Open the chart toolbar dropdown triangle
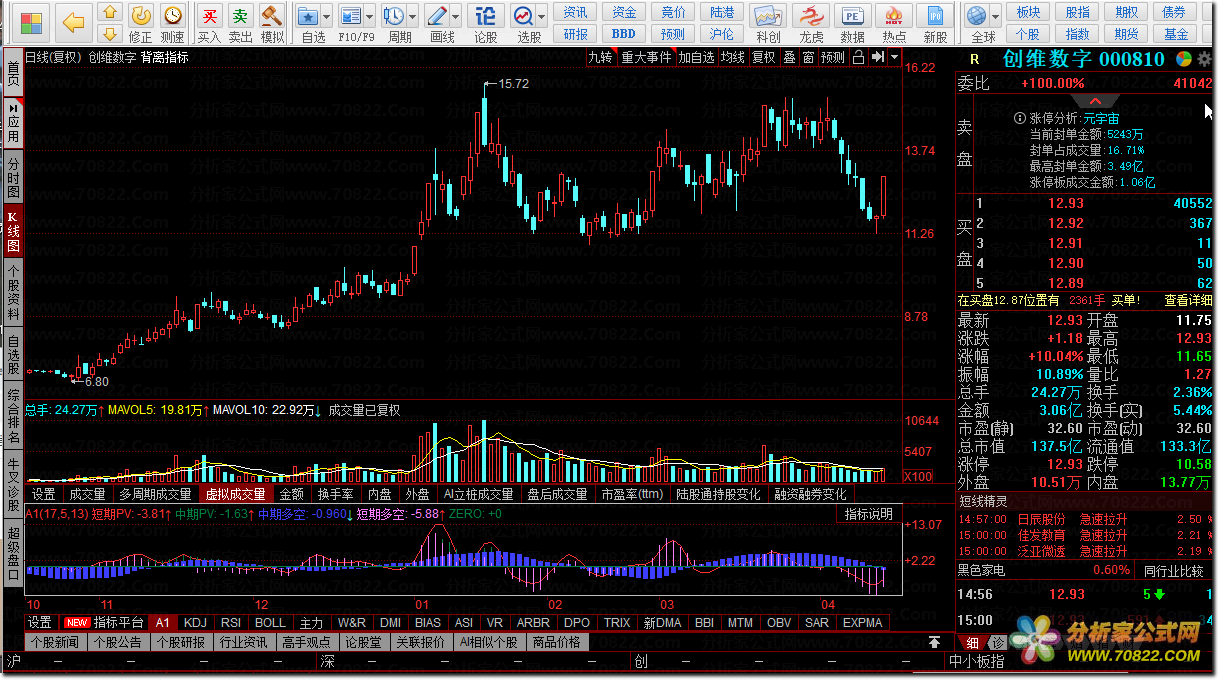Viewport: 1221px width, 681px height. (894, 57)
